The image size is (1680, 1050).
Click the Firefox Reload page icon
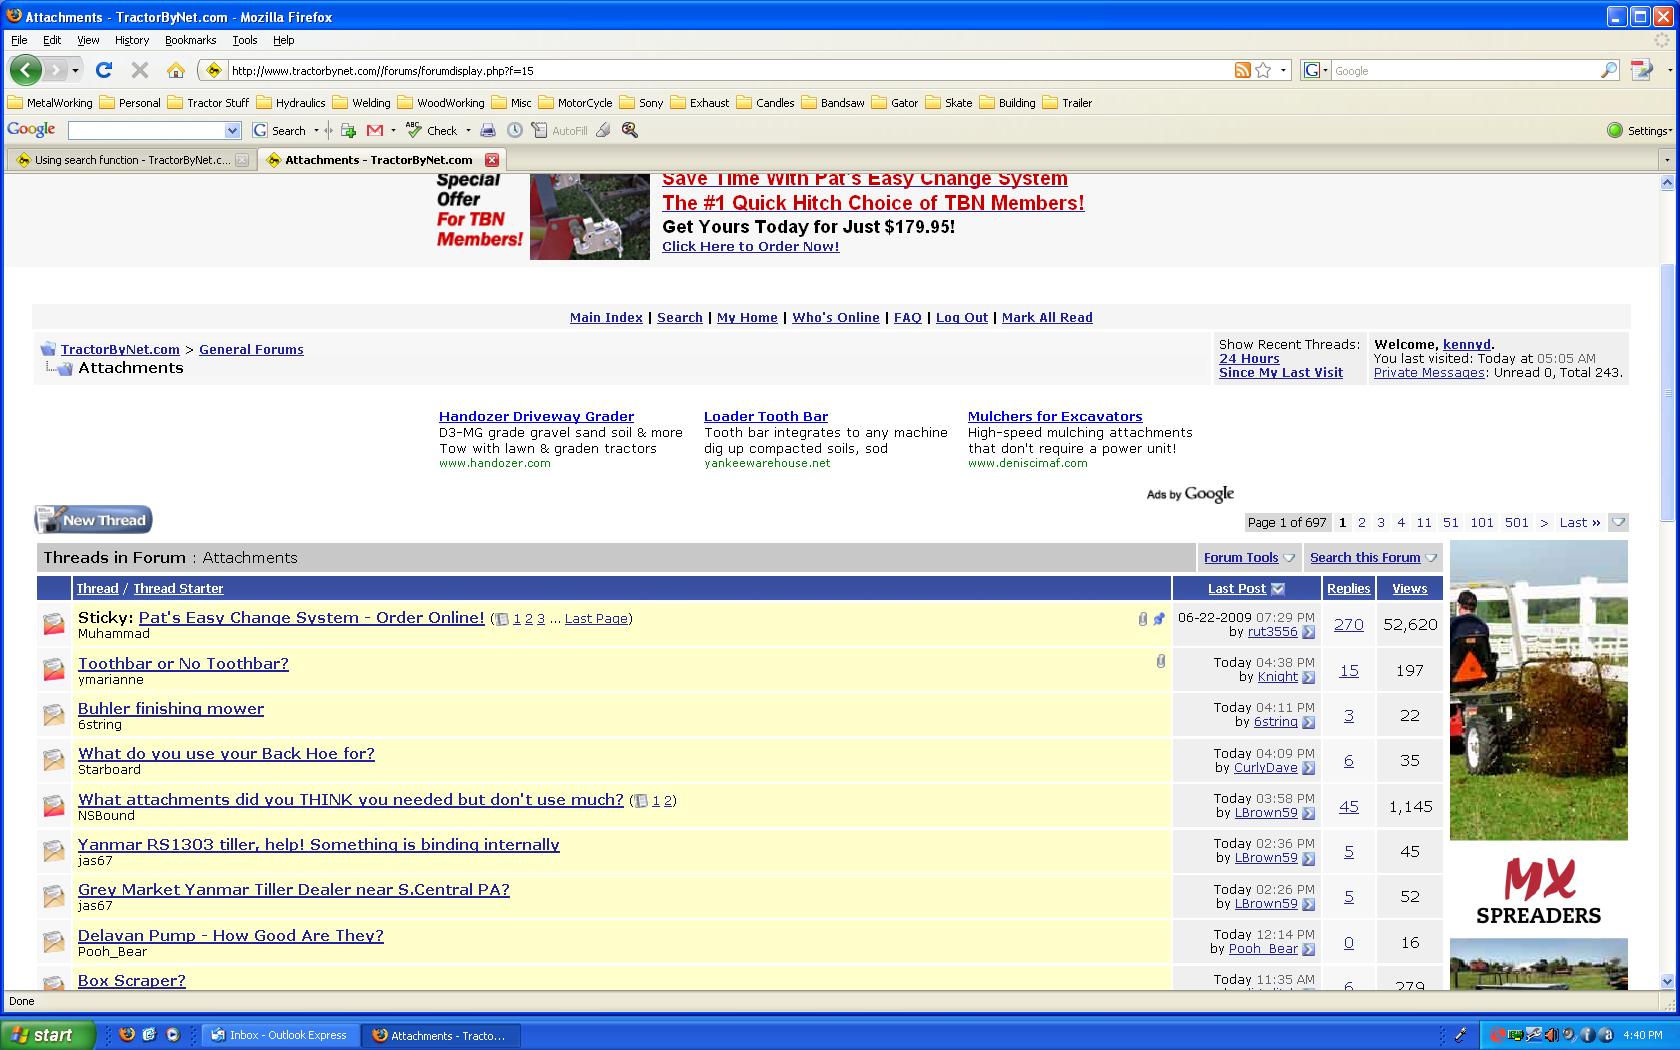tap(104, 70)
